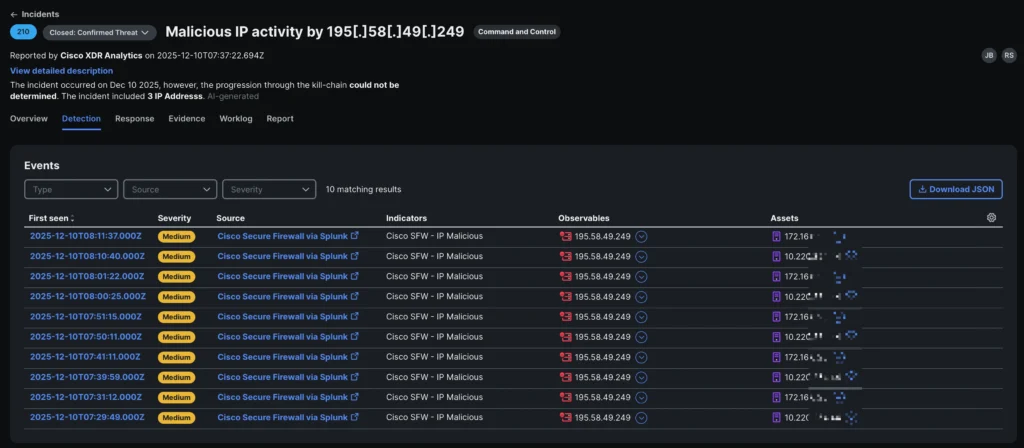Open Cisco Secure Firewall via Splunk in 07:29:49 row
1024x448 pixels.
point(282,417)
